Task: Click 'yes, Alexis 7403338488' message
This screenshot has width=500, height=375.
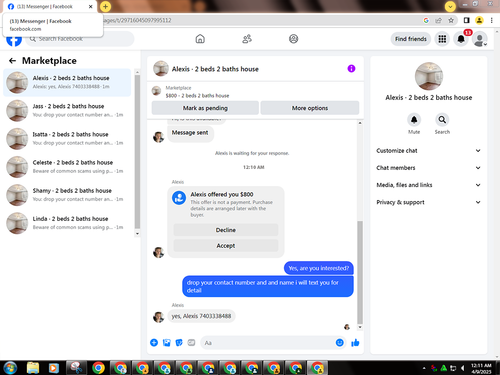Action: [x=201, y=316]
